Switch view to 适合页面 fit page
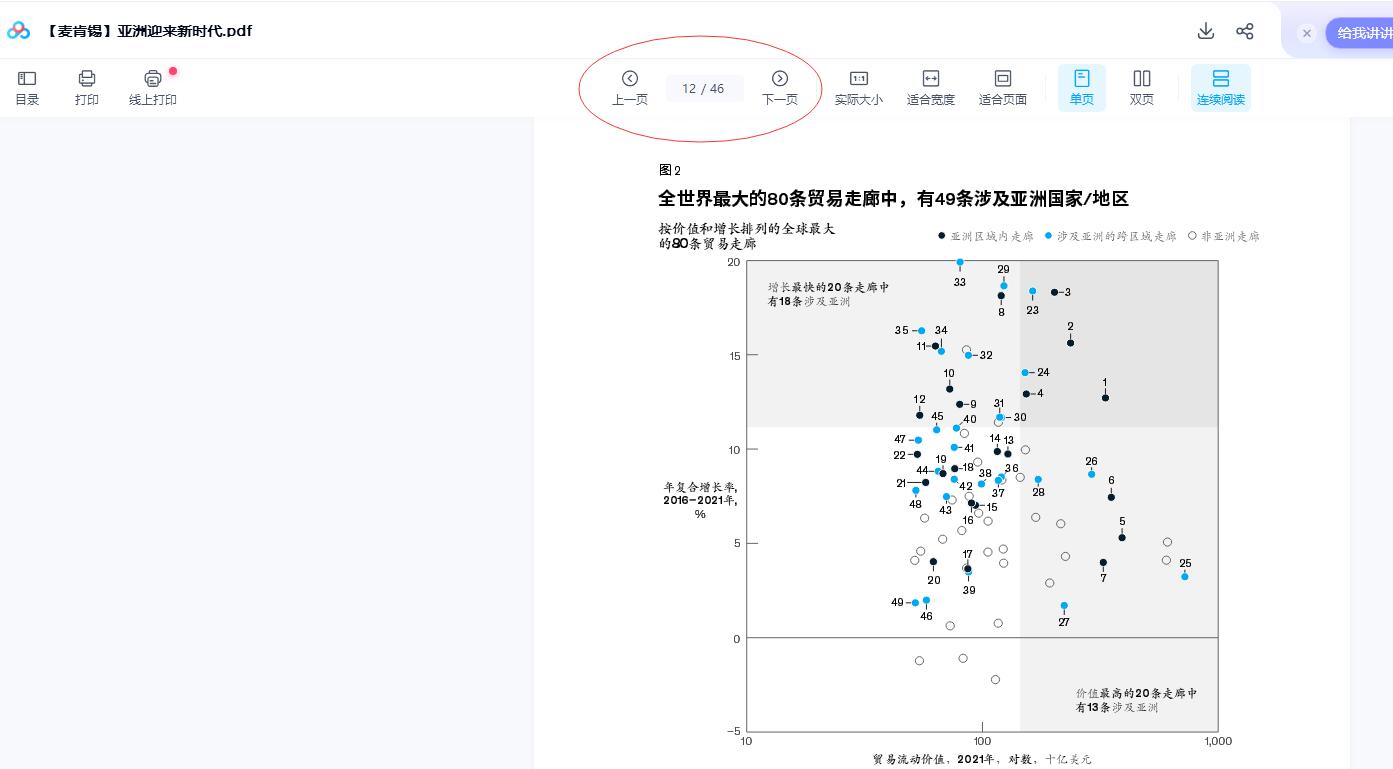Viewport: 1393px width, 769px height. (x=1002, y=87)
